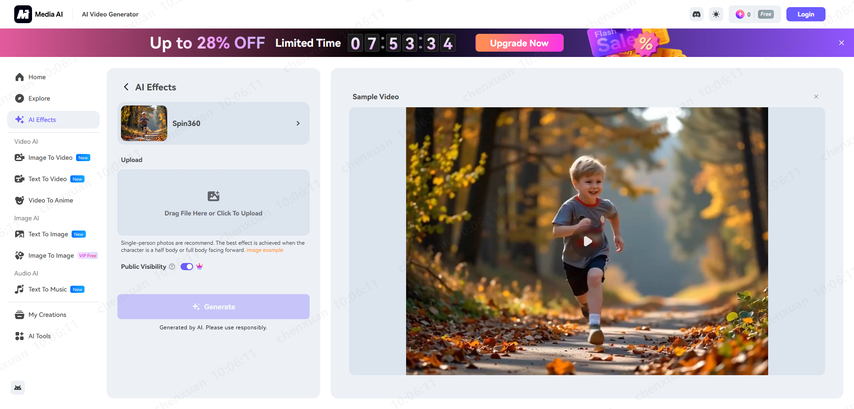Click the Media AI logo
The image size is (854, 409).
[38, 14]
